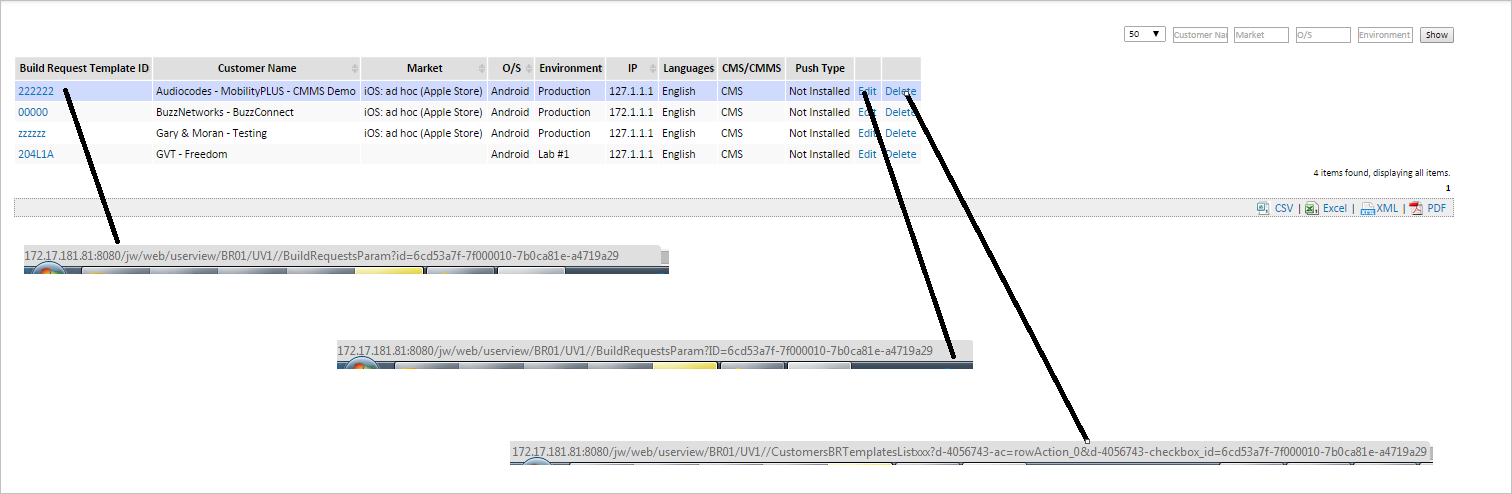Click the Push Type column header
The height and width of the screenshot is (494, 1512).
coord(820,68)
